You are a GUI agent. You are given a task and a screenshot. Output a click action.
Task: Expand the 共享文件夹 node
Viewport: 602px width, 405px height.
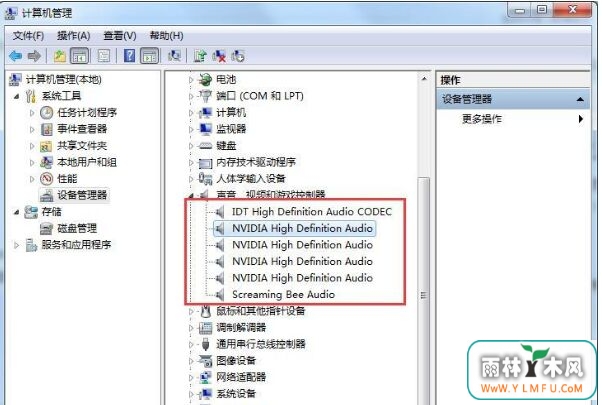(x=32, y=146)
